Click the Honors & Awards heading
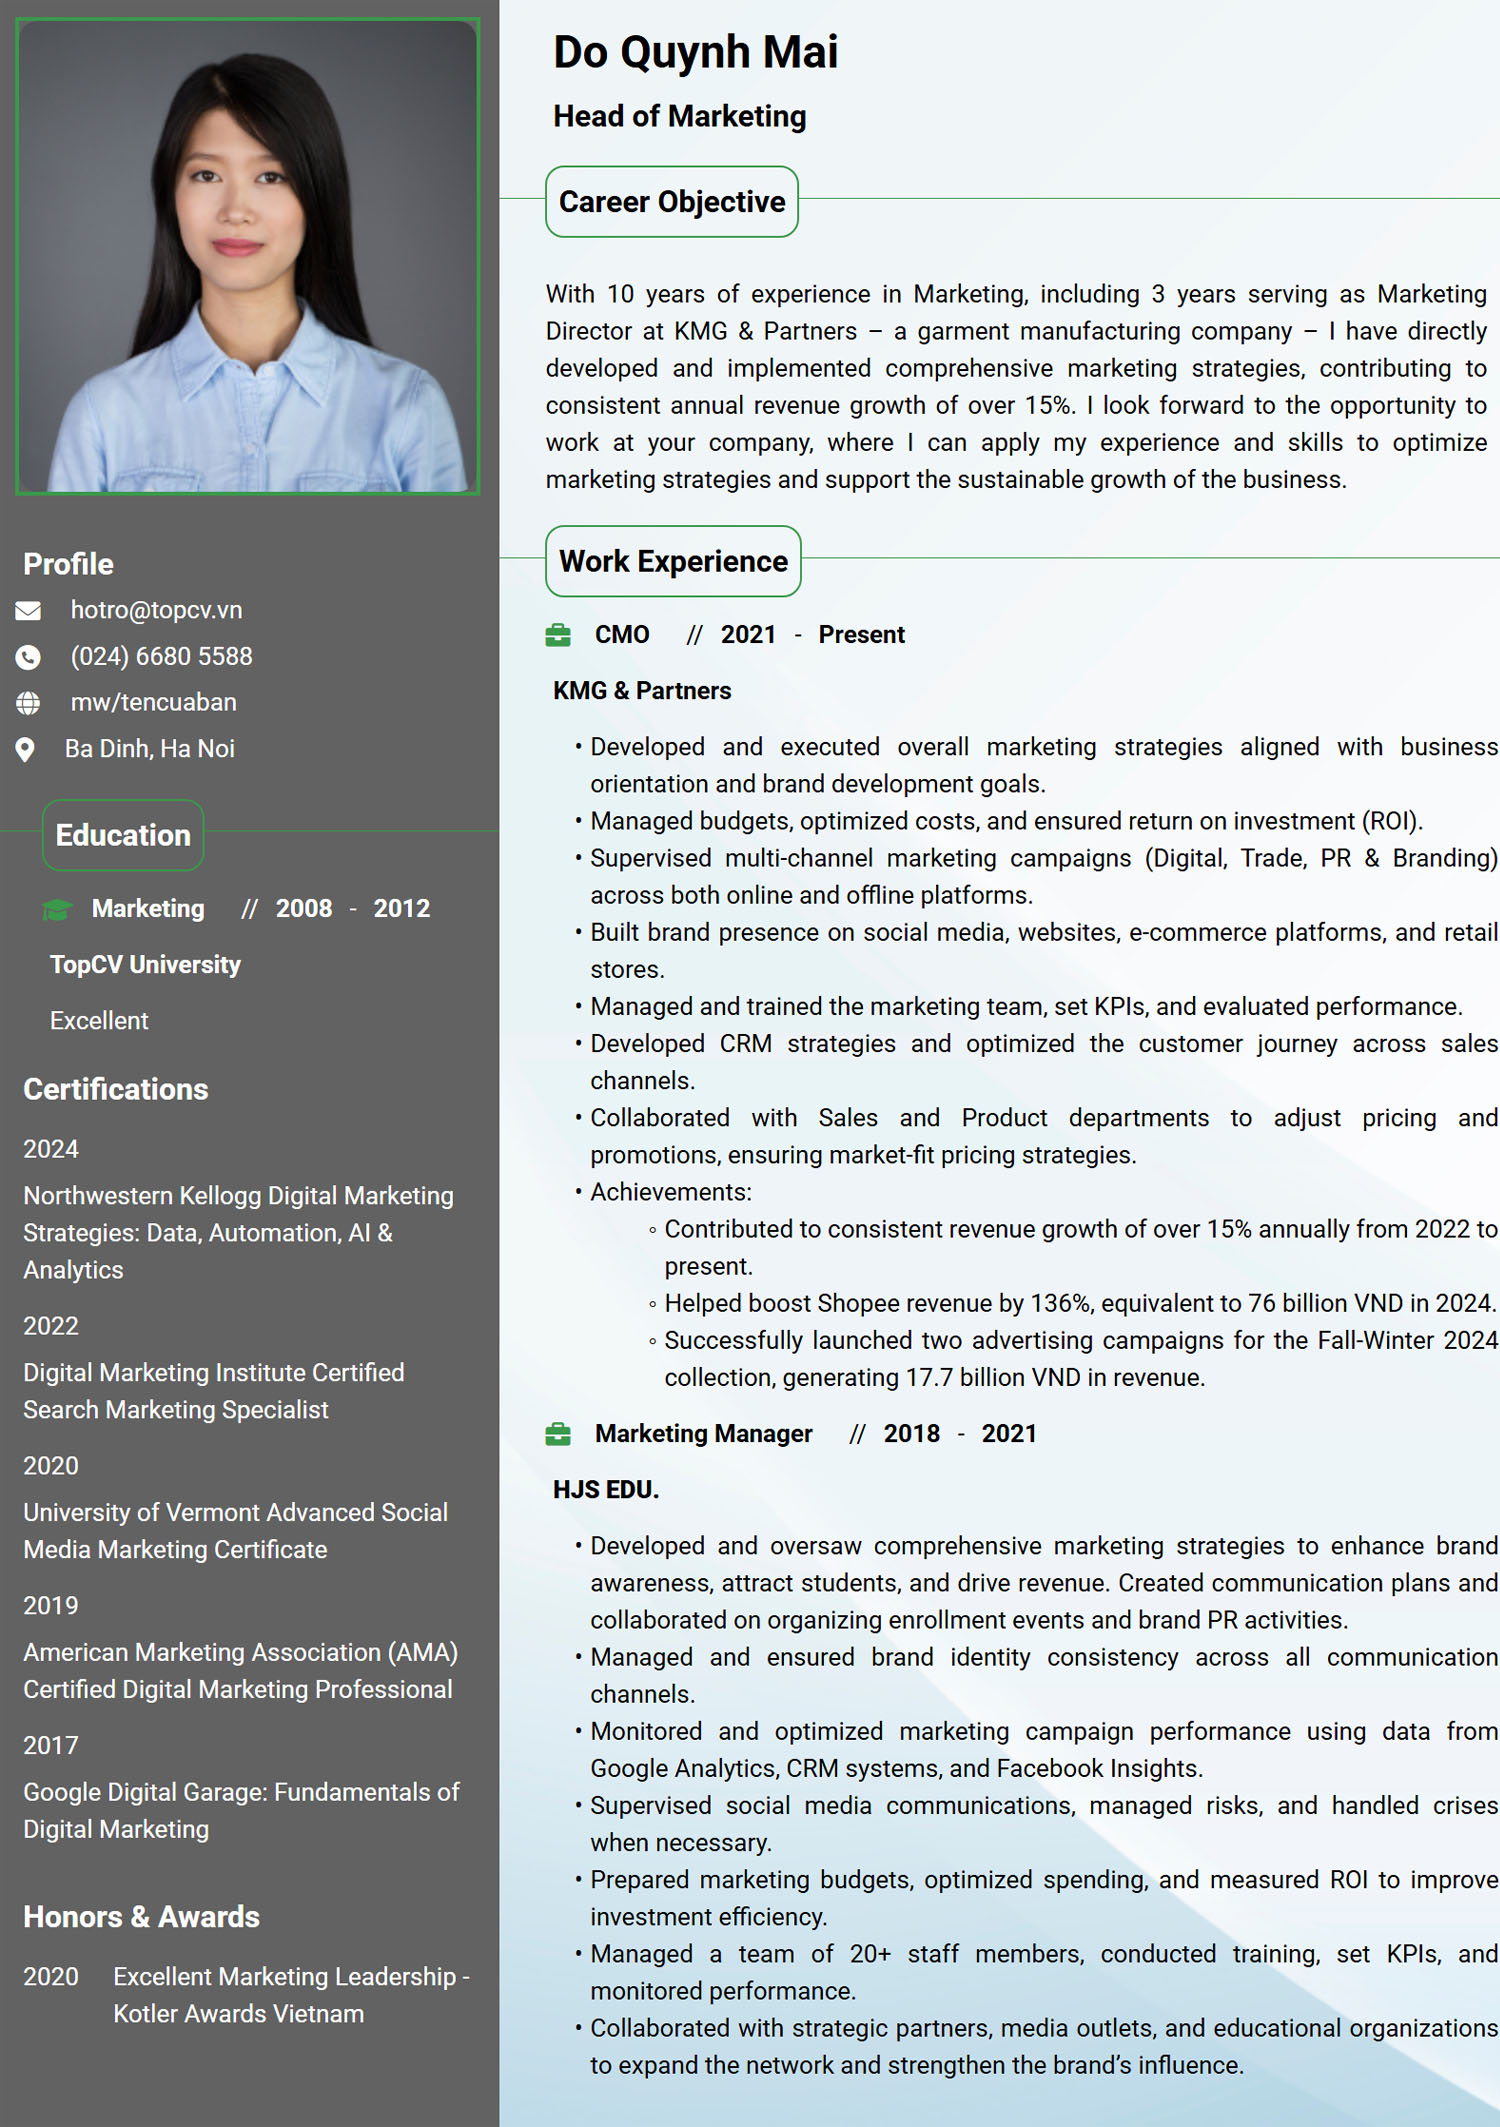1500x2127 pixels. pyautogui.click(x=141, y=1917)
